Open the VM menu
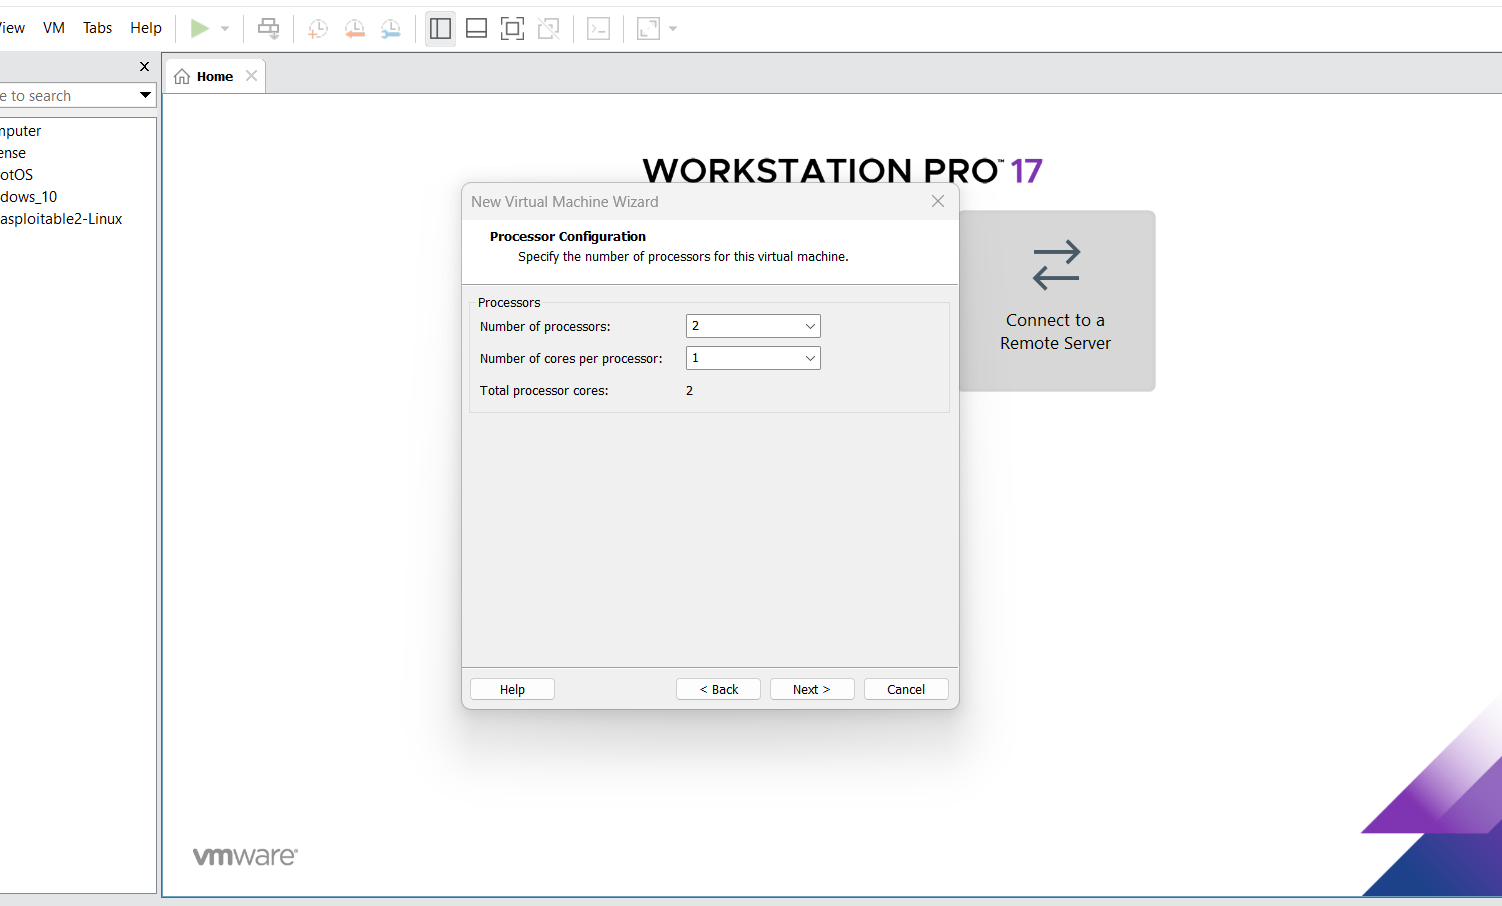This screenshot has width=1502, height=906. (x=54, y=28)
